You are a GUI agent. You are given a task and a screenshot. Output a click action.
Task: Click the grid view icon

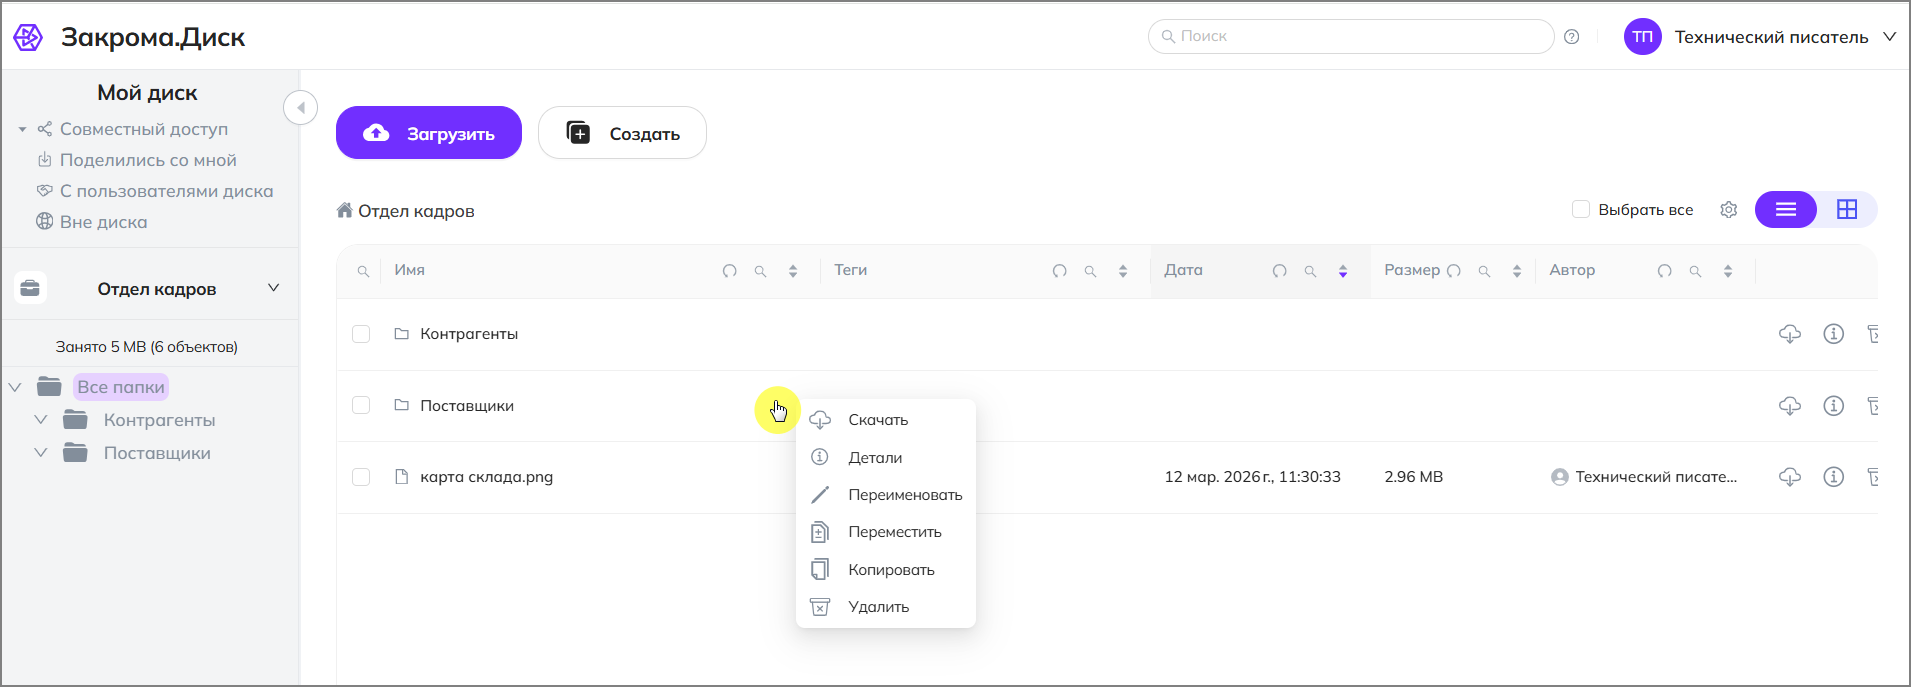[1846, 209]
